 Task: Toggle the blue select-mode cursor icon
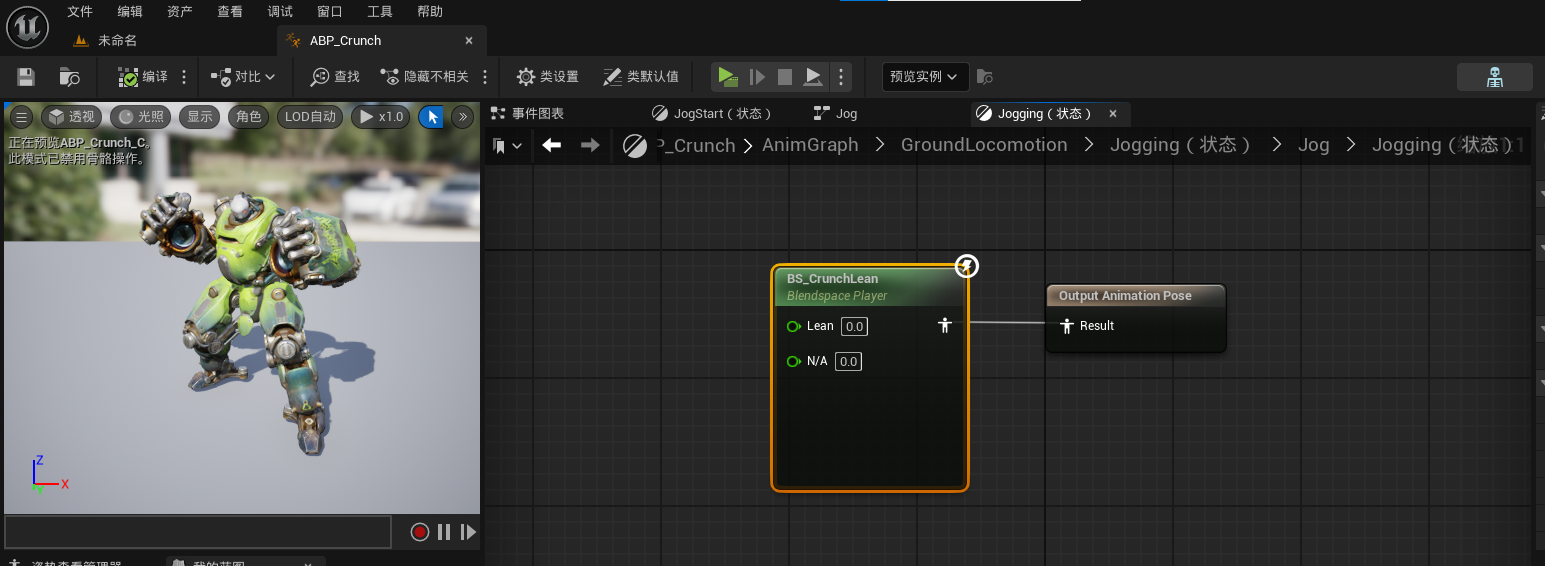[x=432, y=117]
